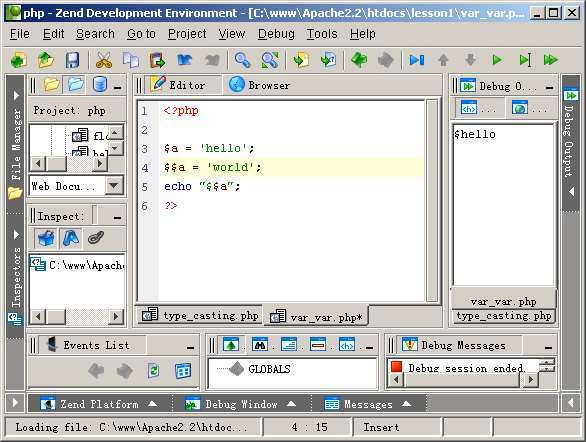Click the editor vertical scrollbar
The image size is (586, 442).
[x=432, y=200]
